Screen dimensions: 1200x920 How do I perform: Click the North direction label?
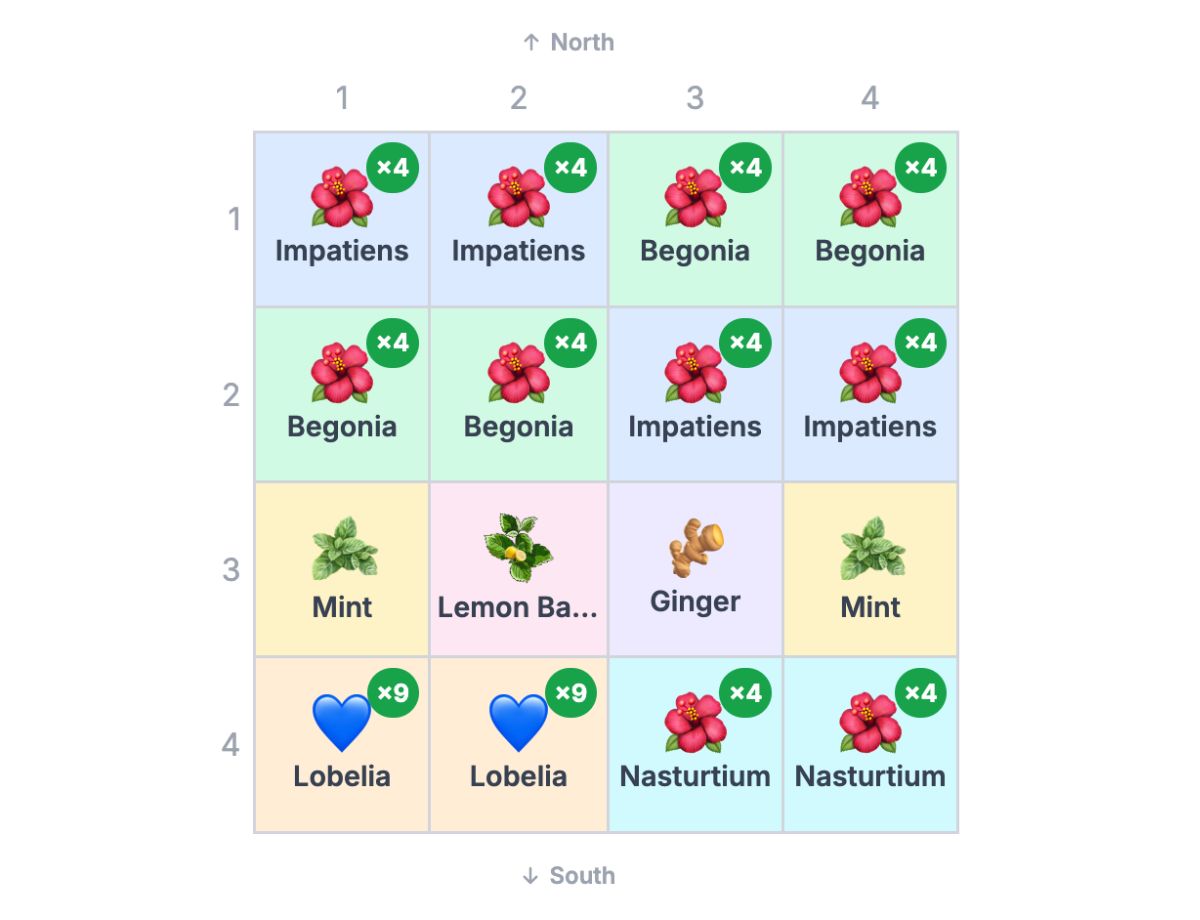pos(568,42)
